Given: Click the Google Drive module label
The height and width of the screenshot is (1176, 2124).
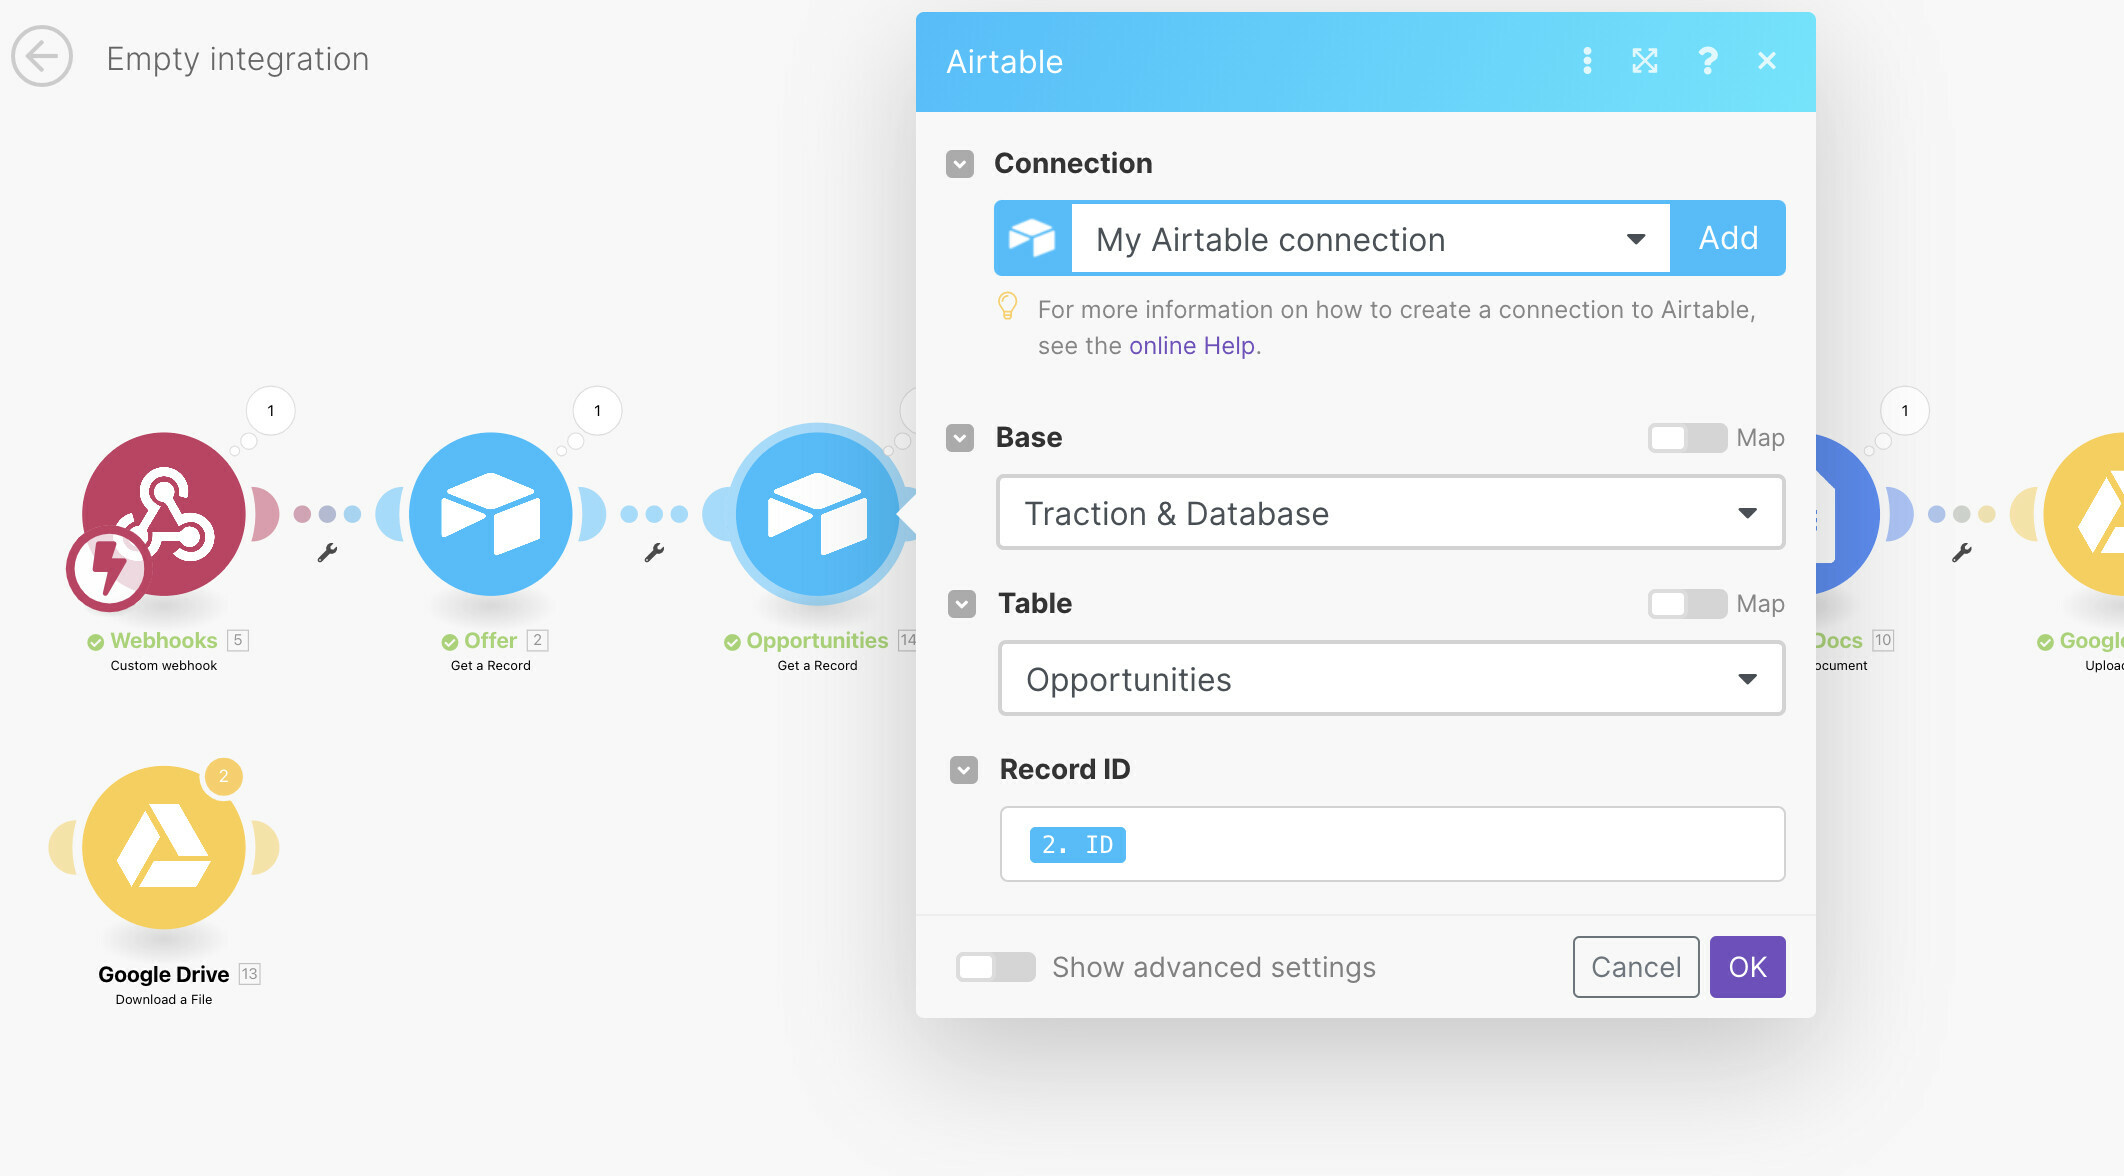Looking at the screenshot, I should point(163,974).
